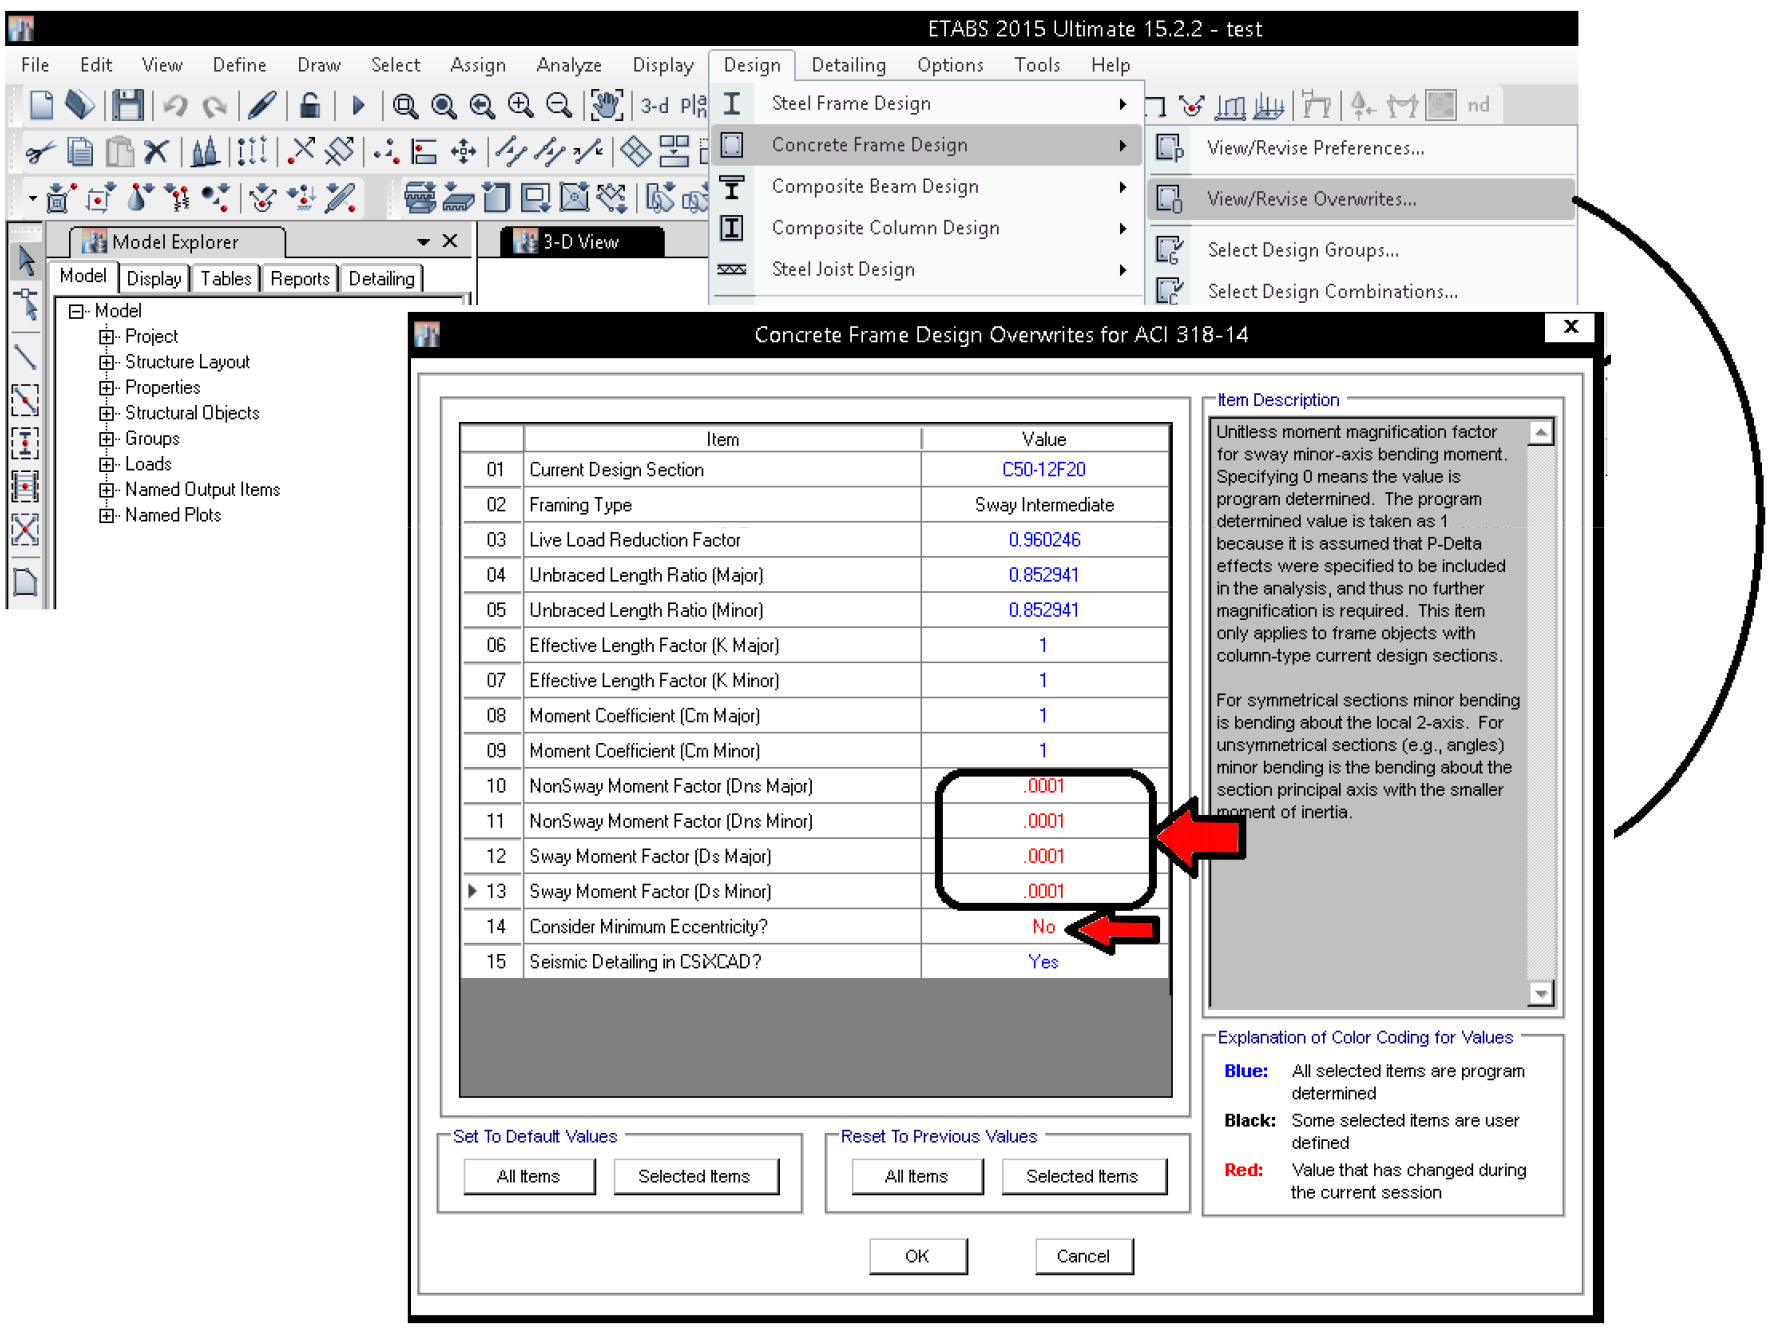This screenshot has width=1770, height=1328.
Task: Select View/Revise Overwrites menu entry
Action: [1361, 199]
